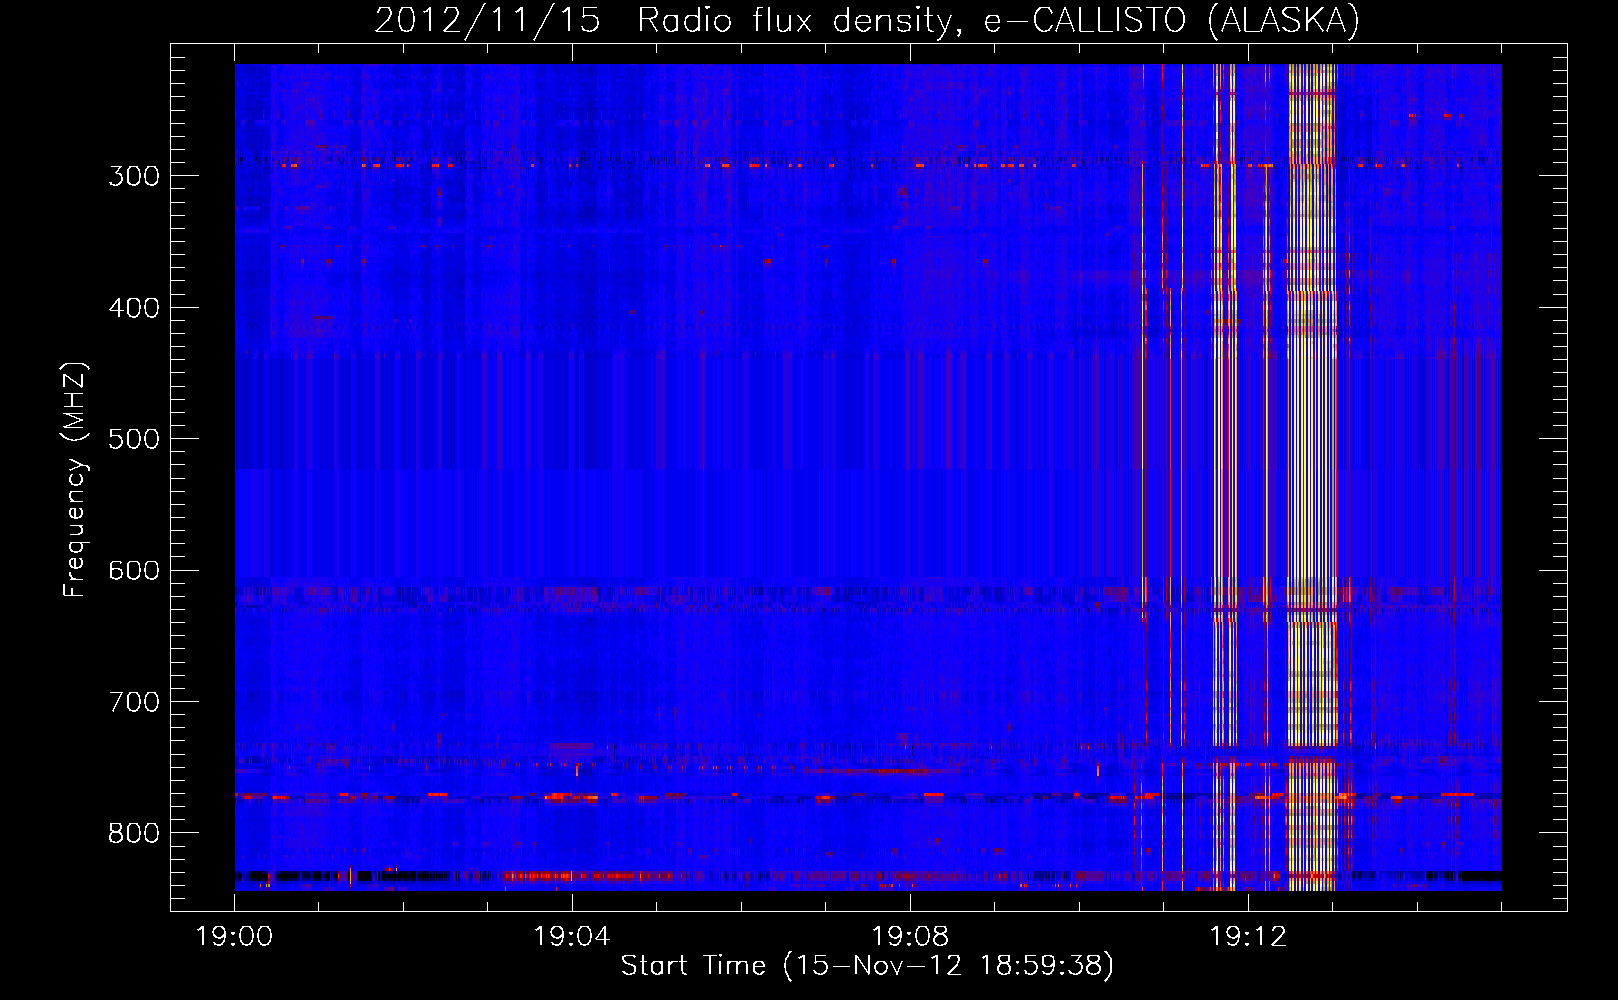1618x1000 pixels.
Task: Click the 700 frequency tick label
Action: 134,702
